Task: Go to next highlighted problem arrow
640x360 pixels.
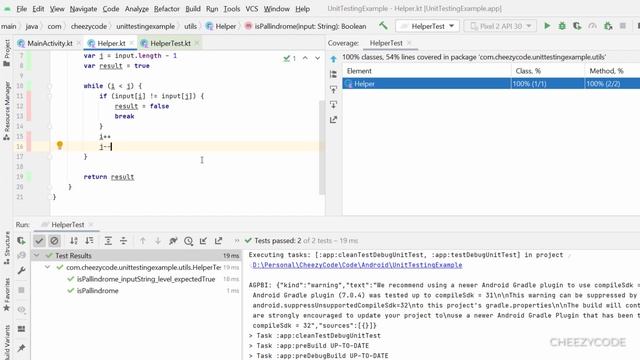Action: (317, 58)
